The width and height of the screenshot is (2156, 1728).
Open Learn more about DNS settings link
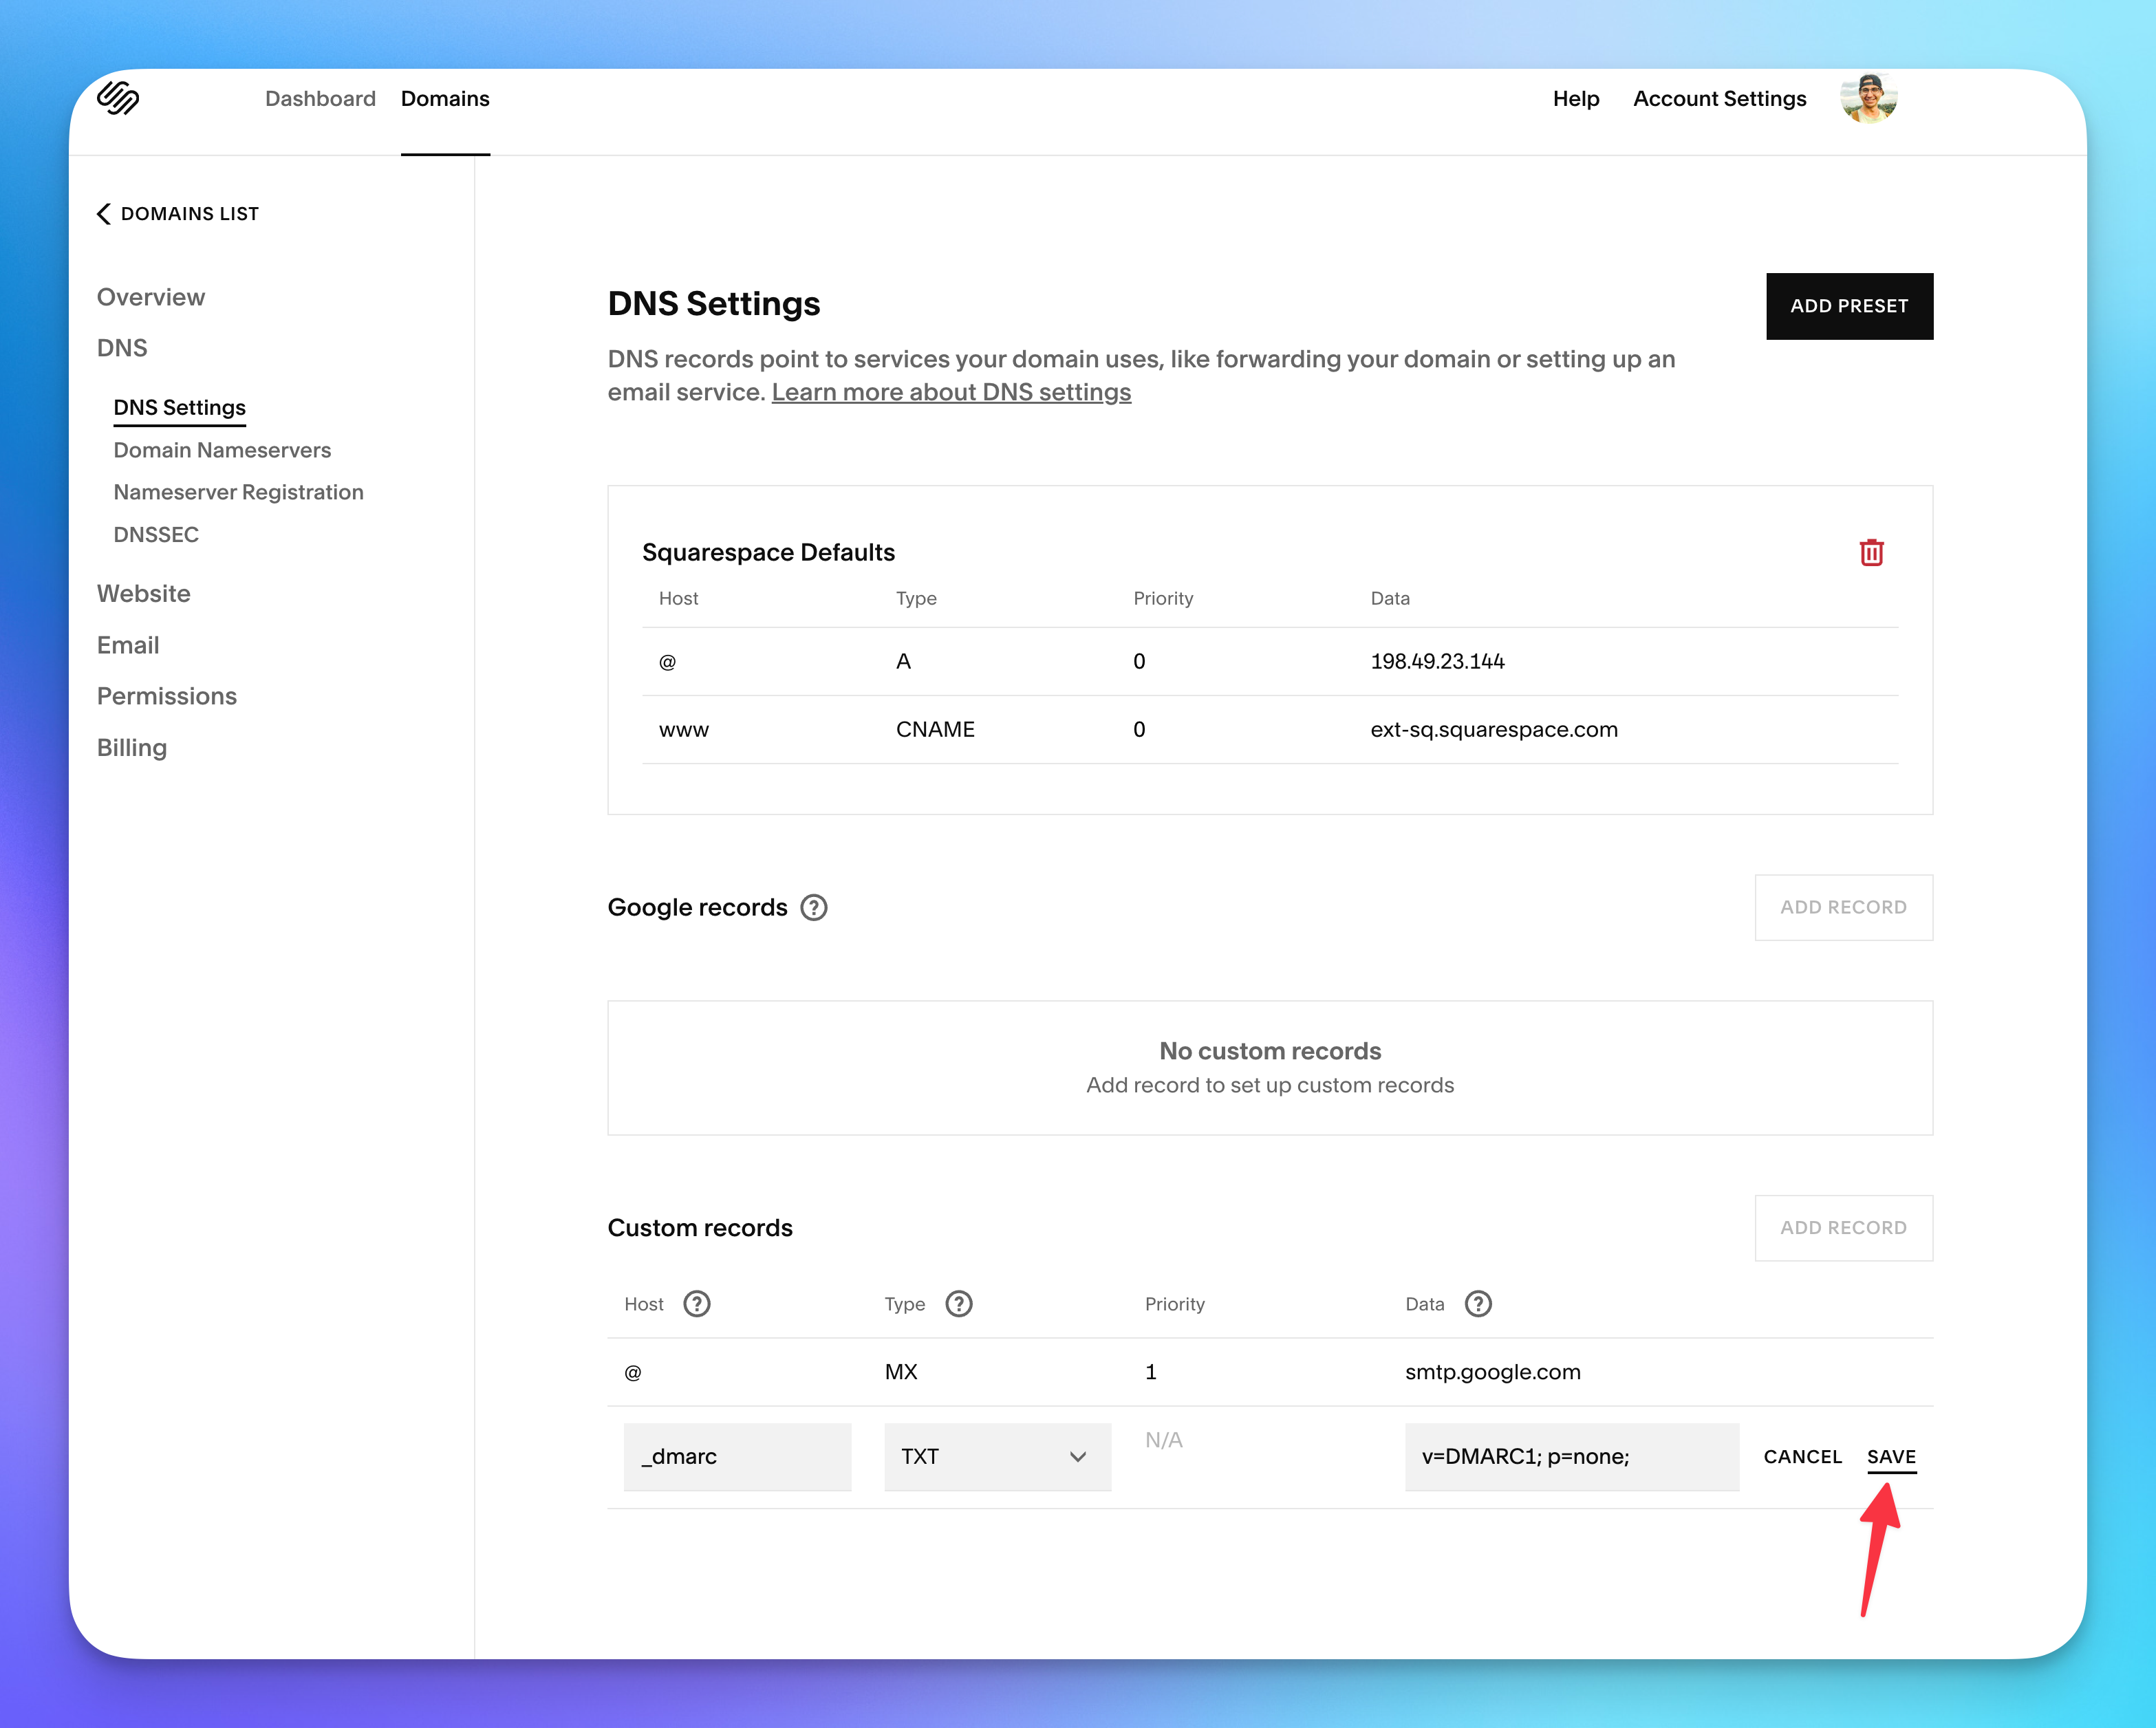point(951,392)
